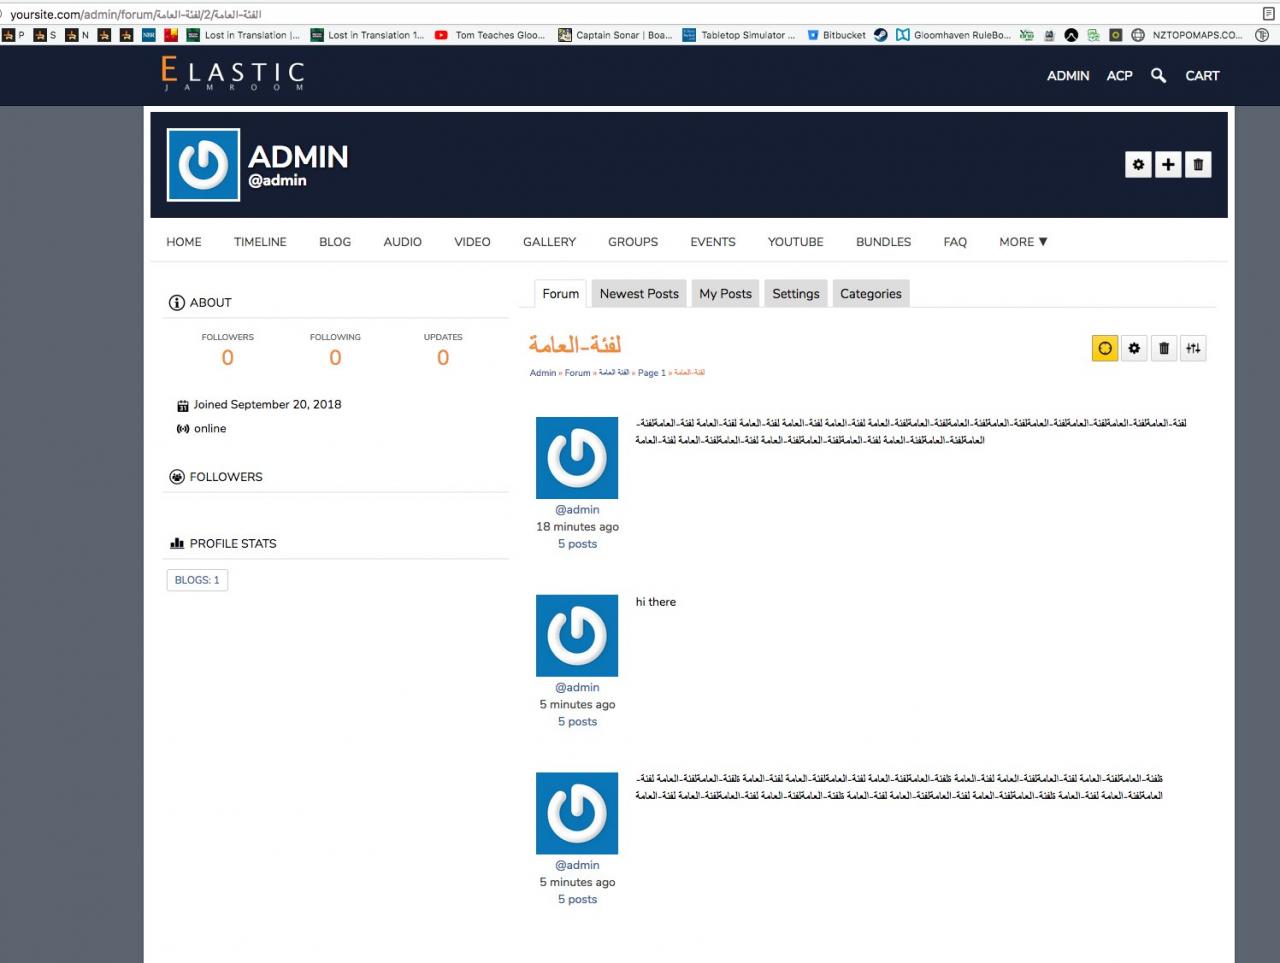Switch to the My Posts tab
The width and height of the screenshot is (1280, 963).
725,293
